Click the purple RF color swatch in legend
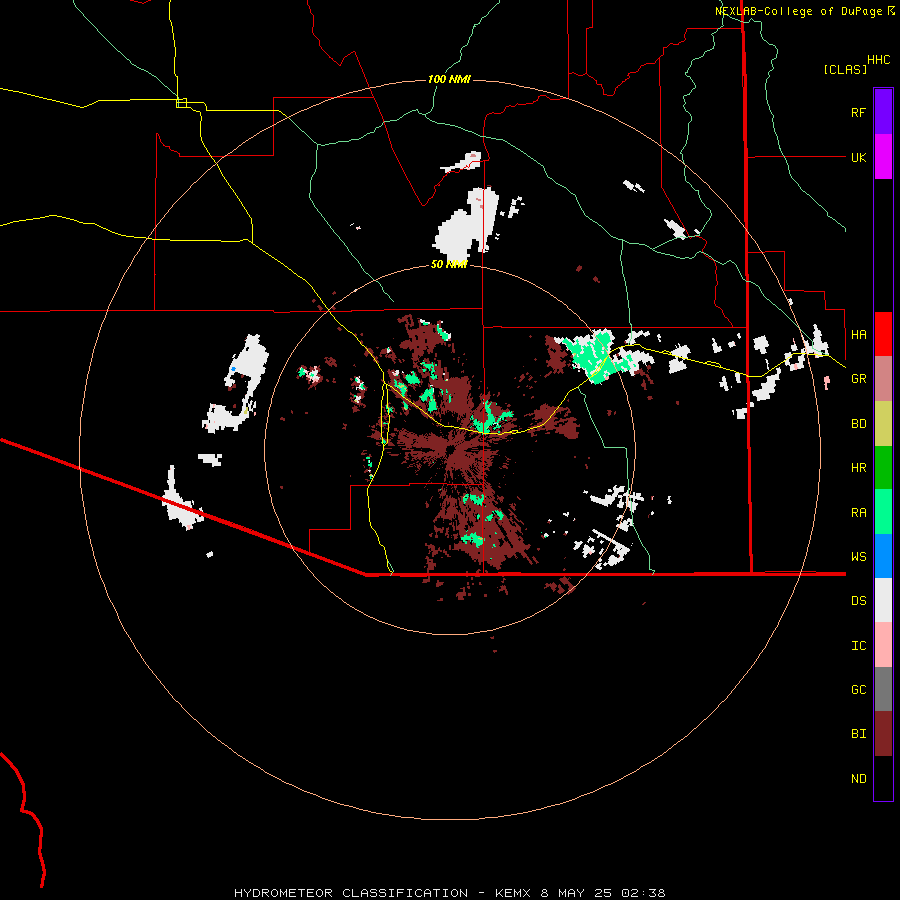The image size is (900, 900). pos(883,112)
